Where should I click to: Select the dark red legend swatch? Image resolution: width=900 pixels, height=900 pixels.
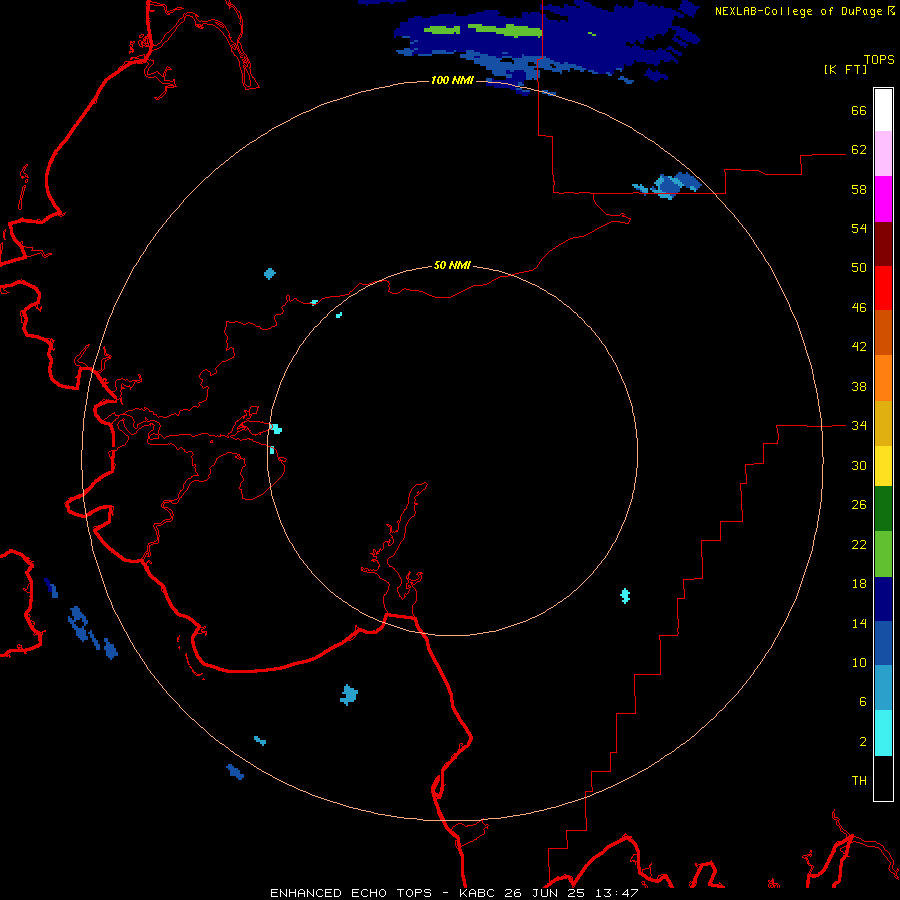883,243
